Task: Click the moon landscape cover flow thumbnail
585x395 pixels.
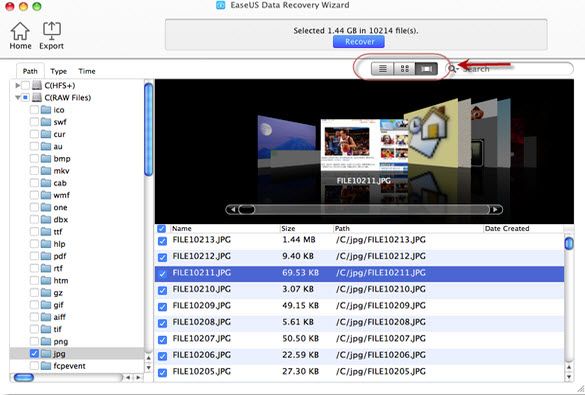Action: point(287,141)
